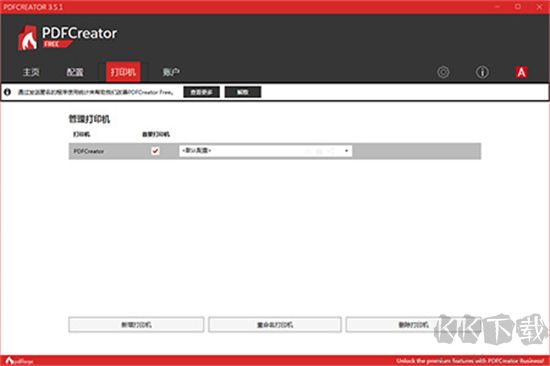550x366 pixels.
Task: Open the 主页 home tab
Action: point(31,72)
